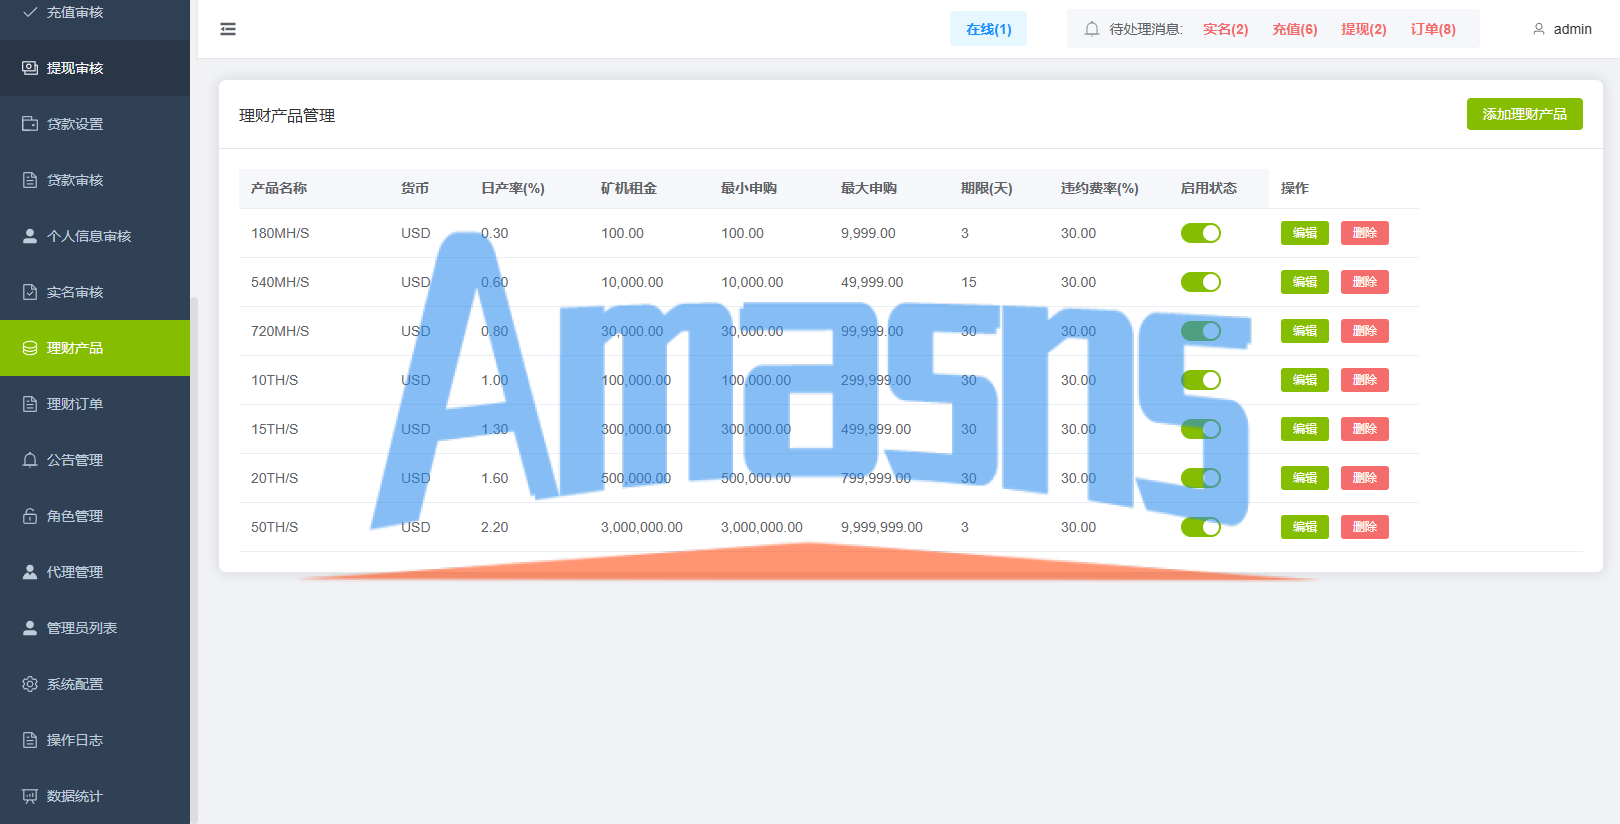Go to 管理员列表 in sidebar
This screenshot has width=1620, height=824.
(x=95, y=628)
